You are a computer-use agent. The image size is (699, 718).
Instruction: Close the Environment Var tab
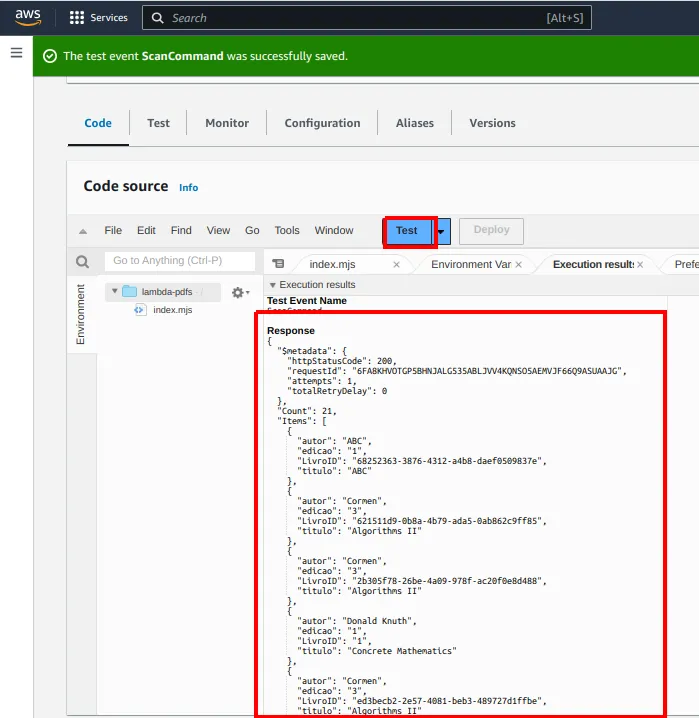point(519,265)
